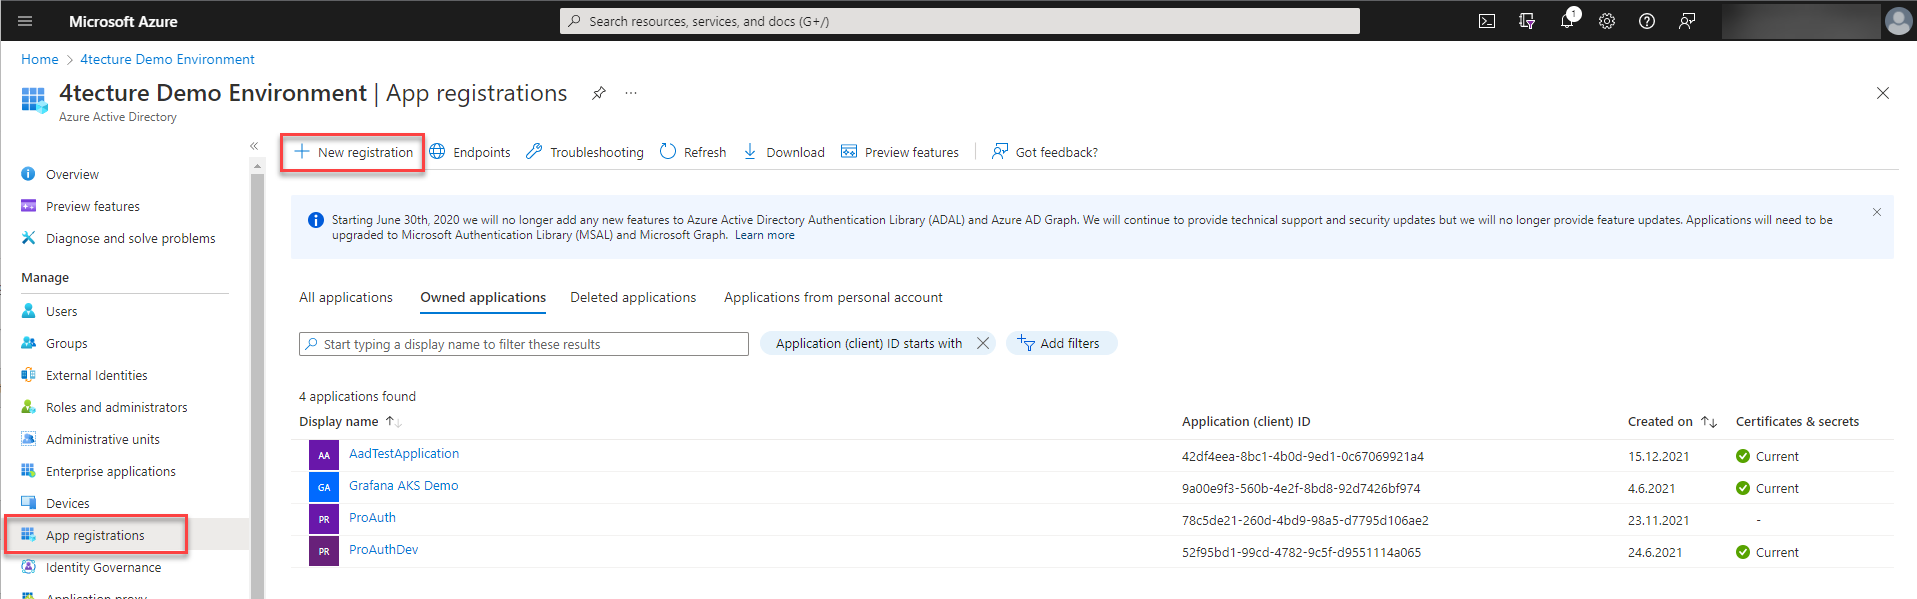Select the client ID of ProAuth
Image resolution: width=1917 pixels, height=599 pixels.
(1305, 521)
